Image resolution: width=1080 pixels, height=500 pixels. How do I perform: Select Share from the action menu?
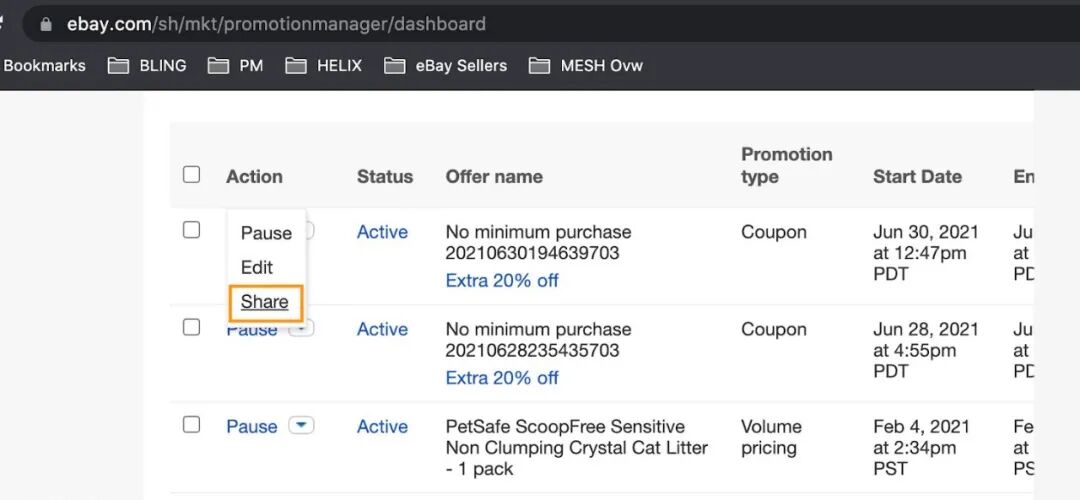265,302
